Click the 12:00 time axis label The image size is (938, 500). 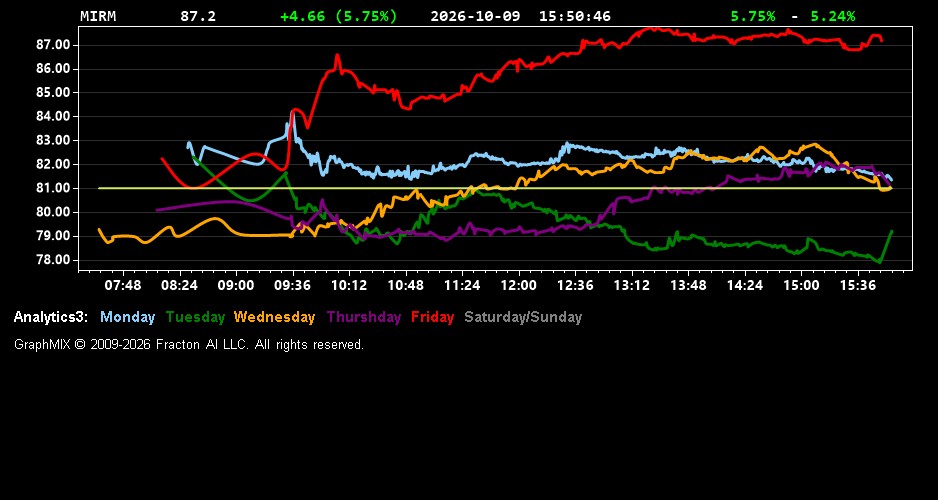tap(519, 286)
